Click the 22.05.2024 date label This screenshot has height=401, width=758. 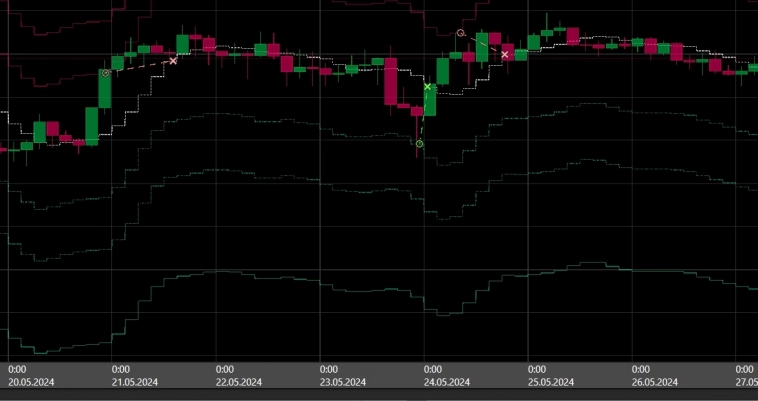[239, 382]
